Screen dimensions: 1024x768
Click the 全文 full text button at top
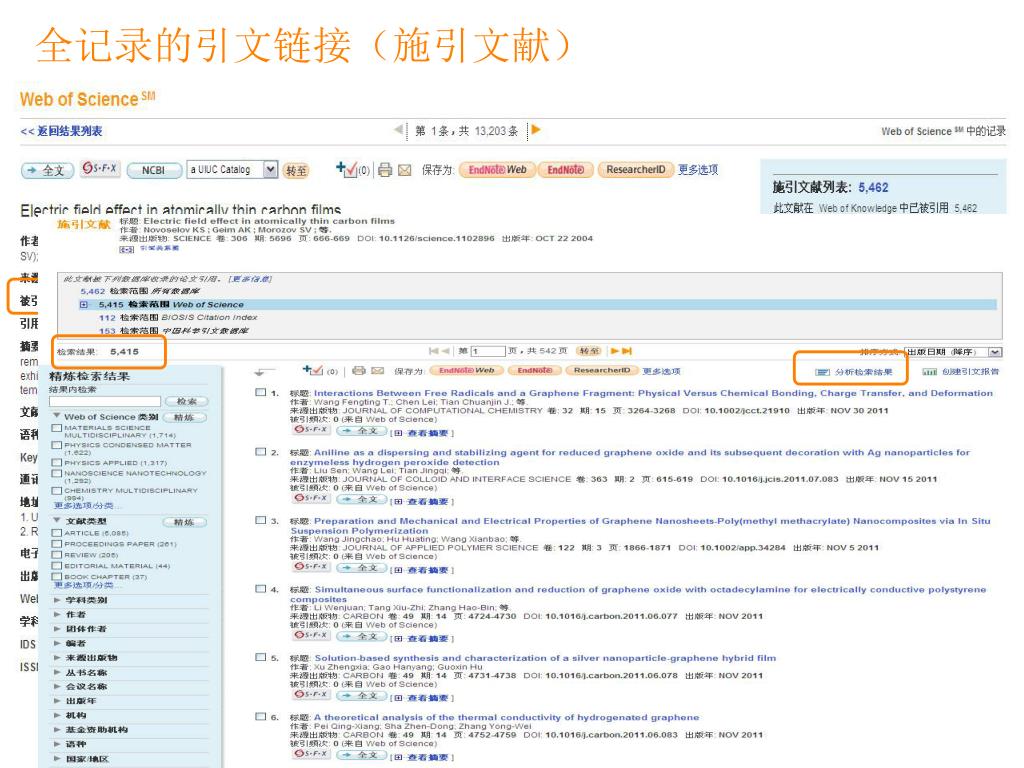[x=47, y=170]
